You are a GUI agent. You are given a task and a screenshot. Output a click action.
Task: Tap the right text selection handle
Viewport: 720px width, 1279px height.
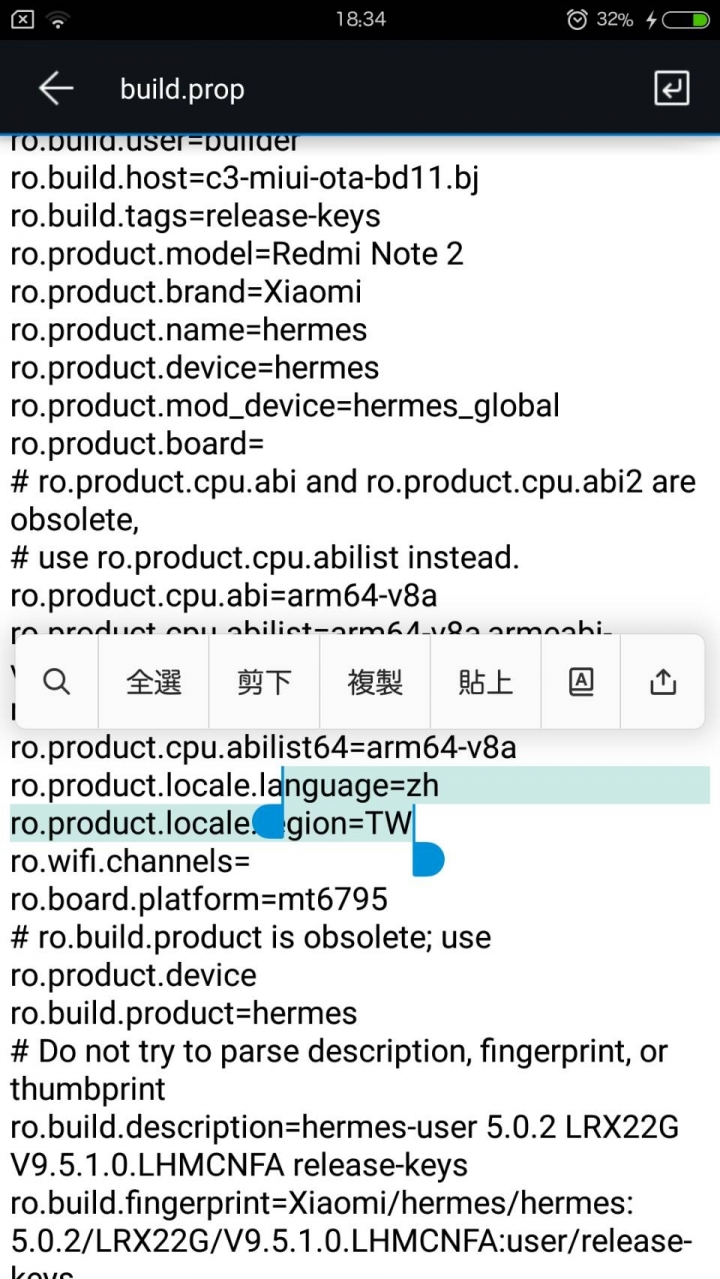pyautogui.click(x=427, y=860)
